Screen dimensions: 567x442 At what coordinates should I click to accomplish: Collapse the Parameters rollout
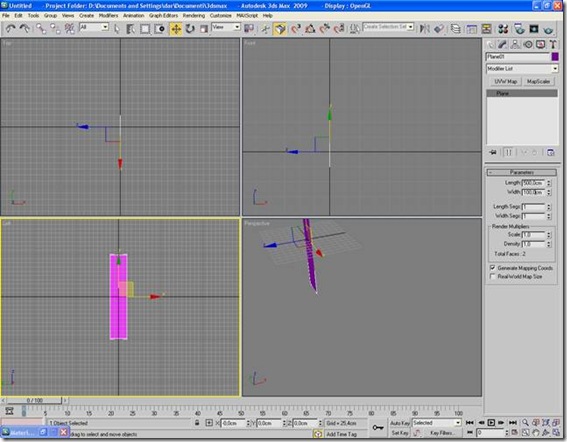coord(522,173)
